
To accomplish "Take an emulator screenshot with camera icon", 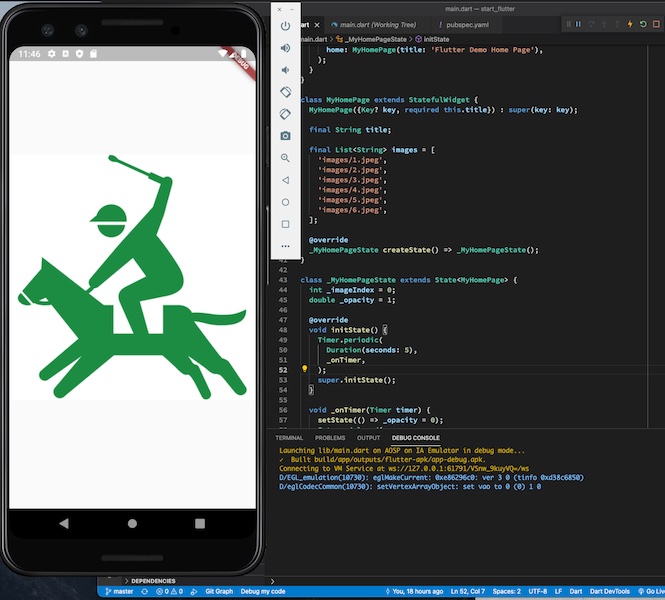I will tap(285, 136).
